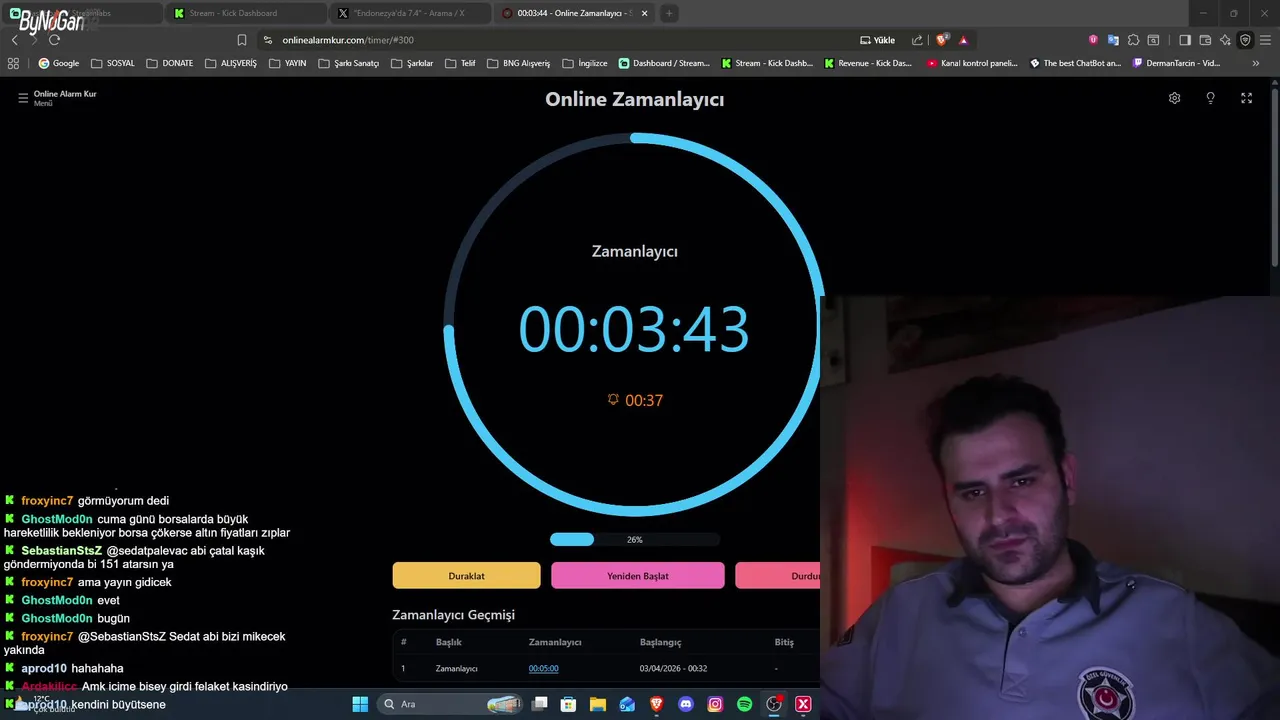Open Windows Start menu
Image resolution: width=1280 pixels, height=720 pixels.
click(x=360, y=704)
